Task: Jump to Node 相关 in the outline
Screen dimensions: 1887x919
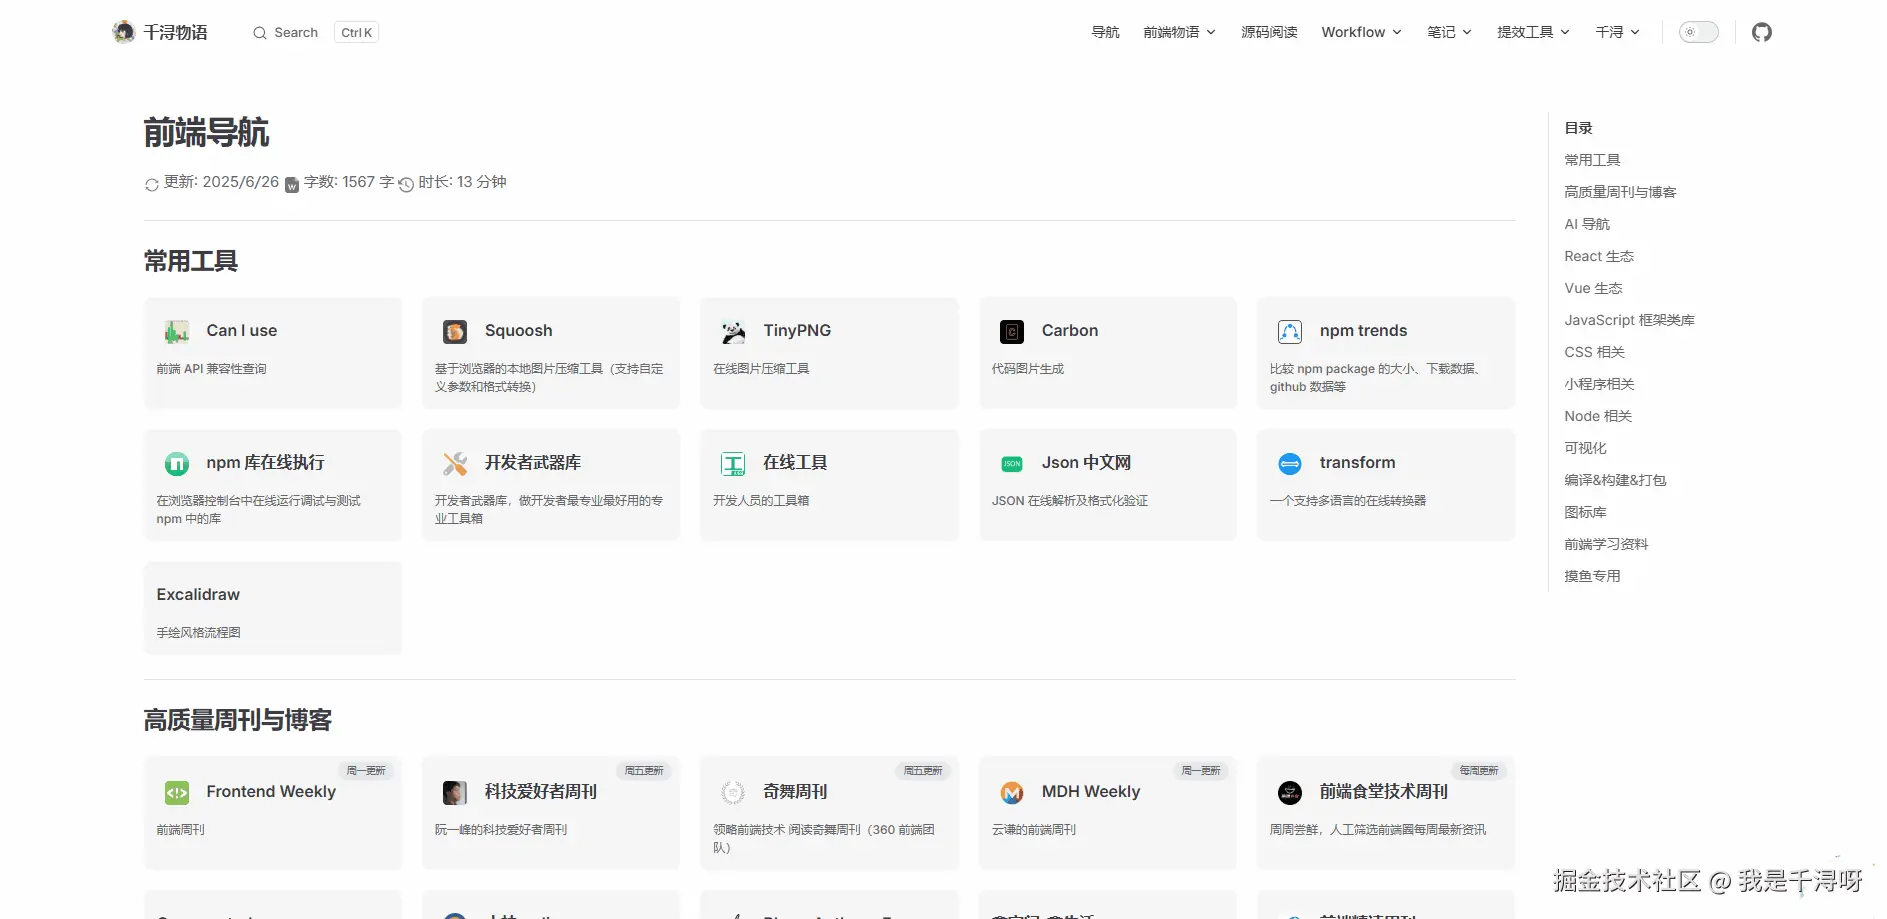Action: (1598, 416)
